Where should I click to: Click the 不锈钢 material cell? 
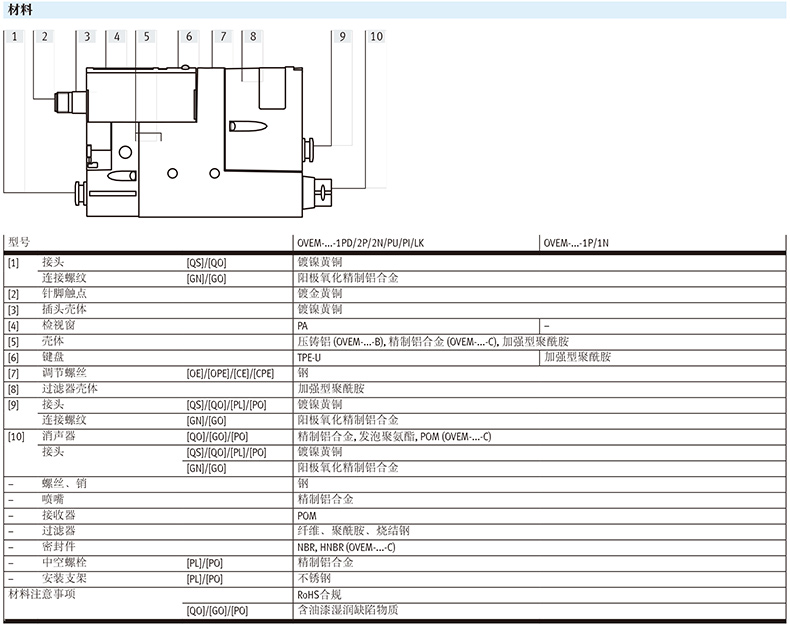314,578
